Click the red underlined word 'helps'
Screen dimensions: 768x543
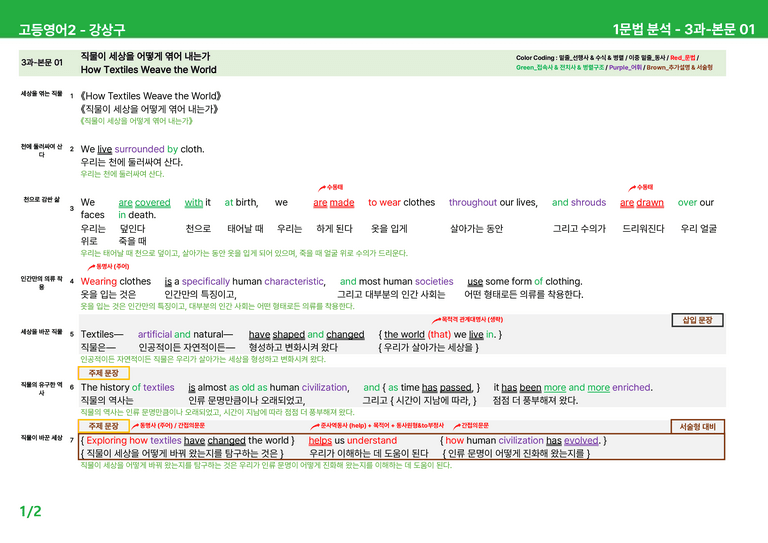pos(320,441)
